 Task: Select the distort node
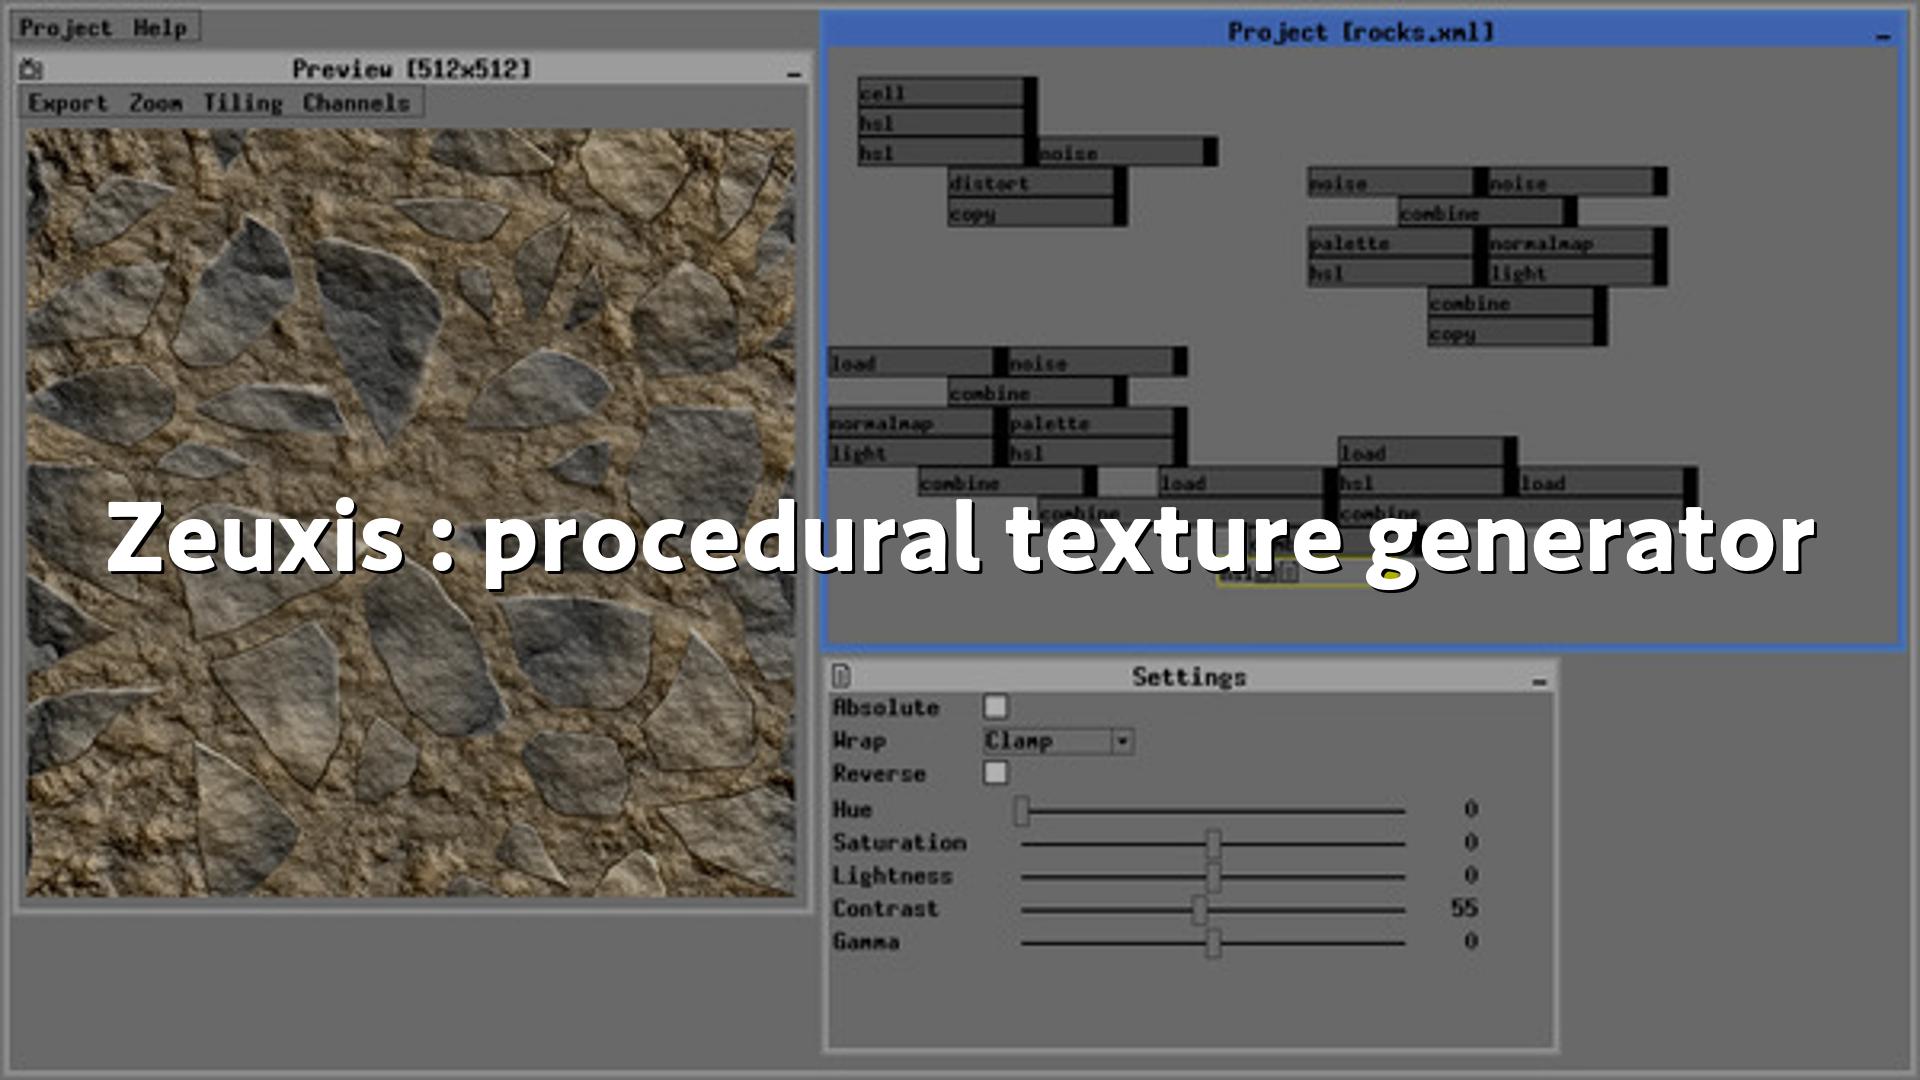[x=1037, y=182]
